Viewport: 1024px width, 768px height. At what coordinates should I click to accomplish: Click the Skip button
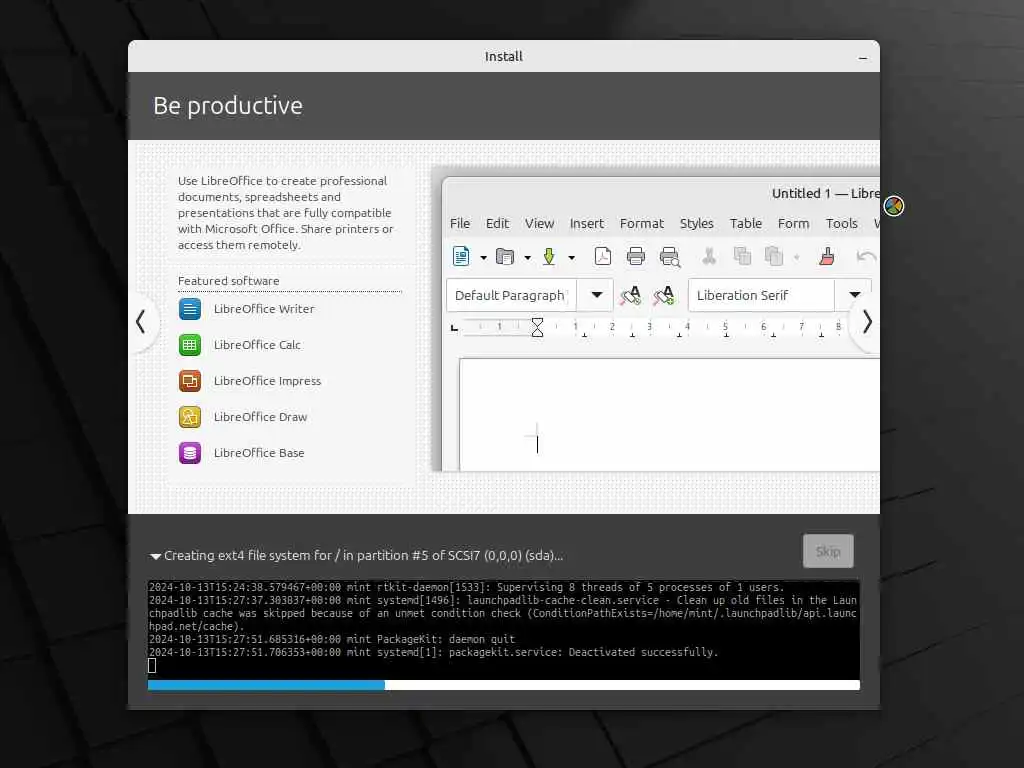828,551
